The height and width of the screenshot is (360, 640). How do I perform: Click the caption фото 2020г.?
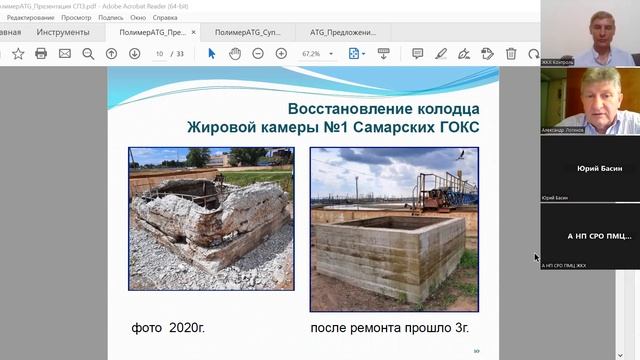pyautogui.click(x=168, y=328)
